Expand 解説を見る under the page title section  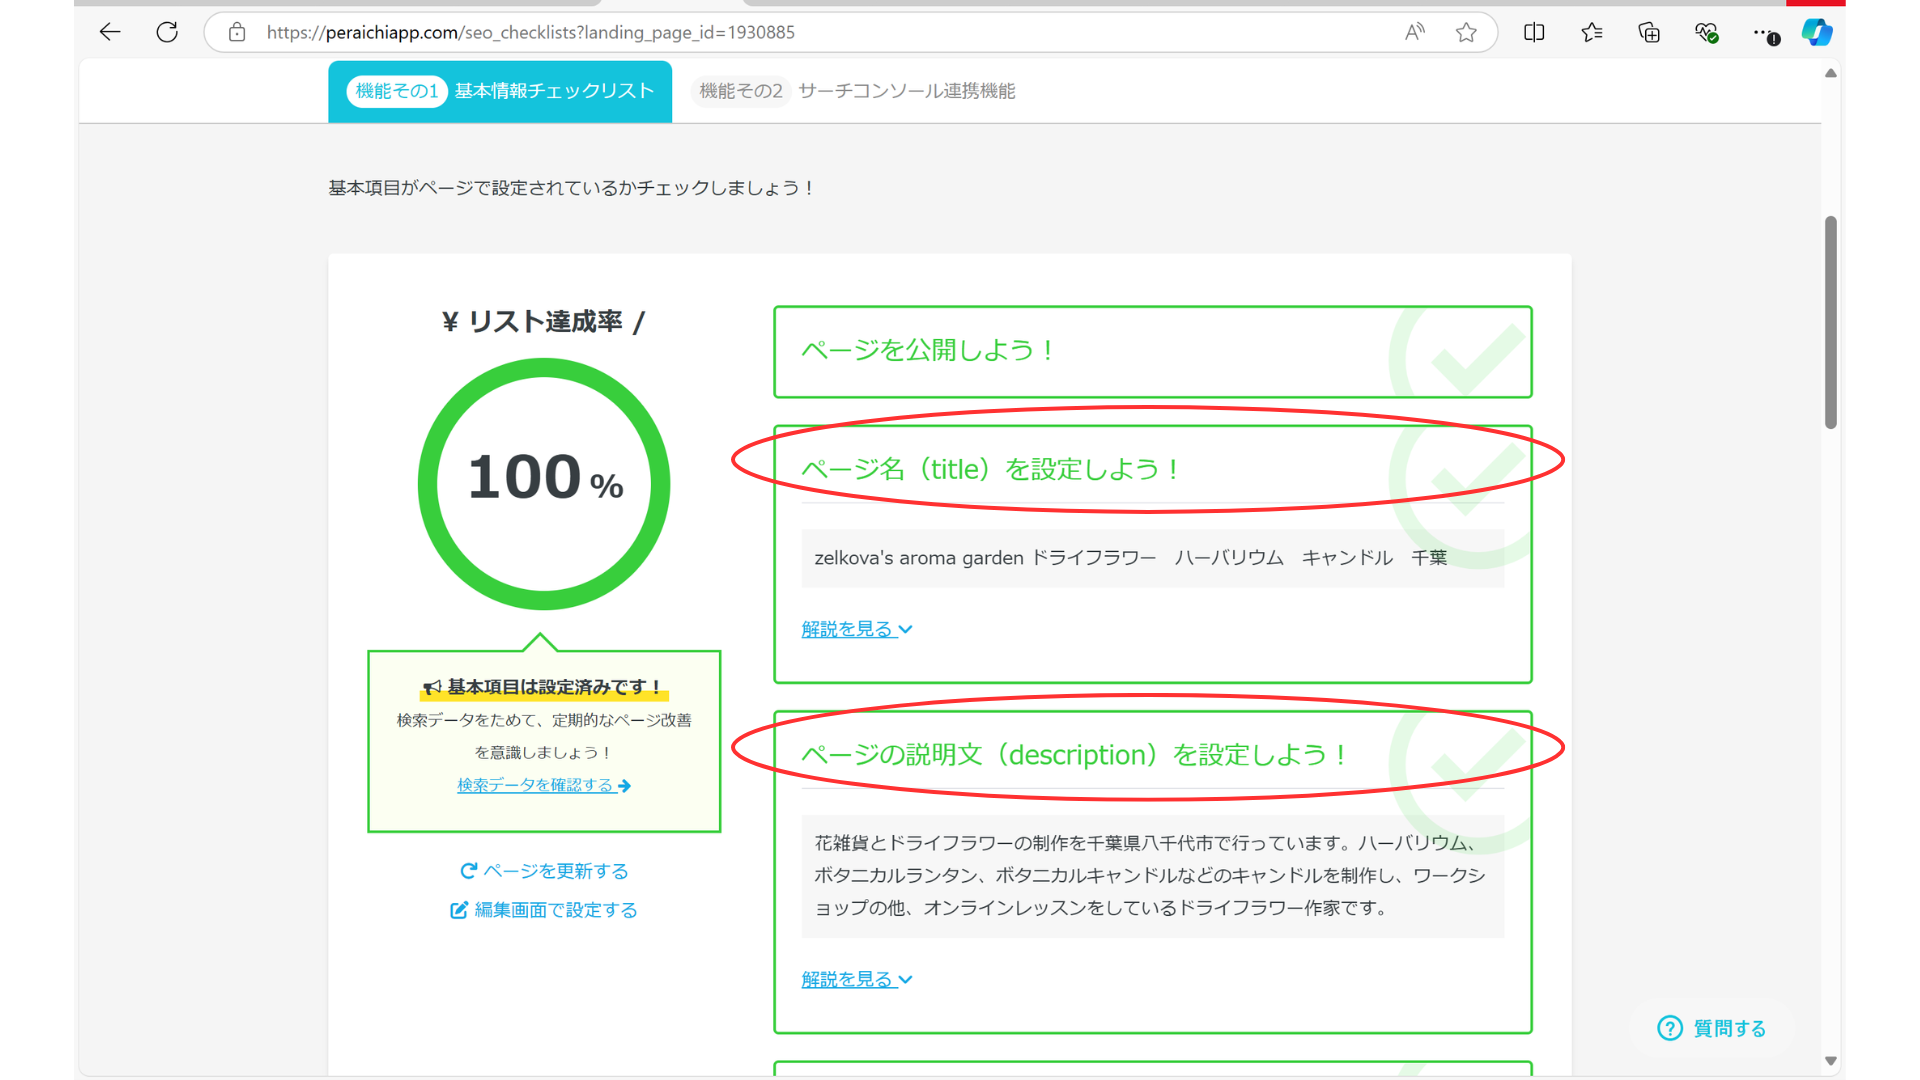[857, 629]
